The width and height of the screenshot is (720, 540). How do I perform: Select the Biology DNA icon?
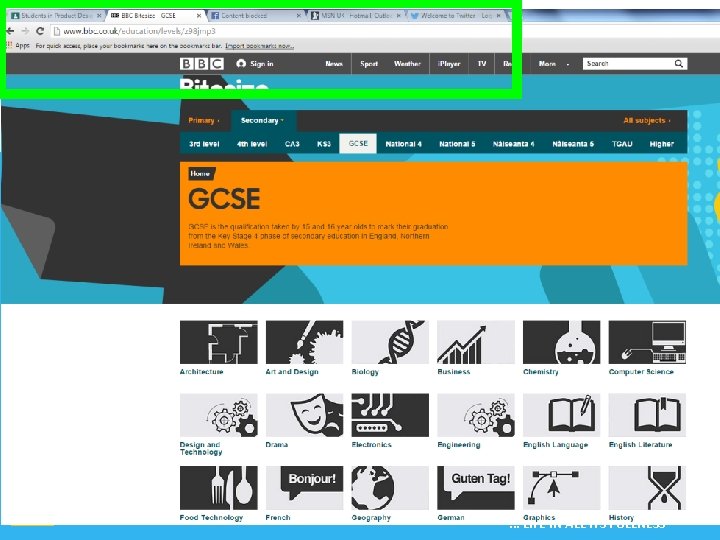pyautogui.click(x=390, y=342)
